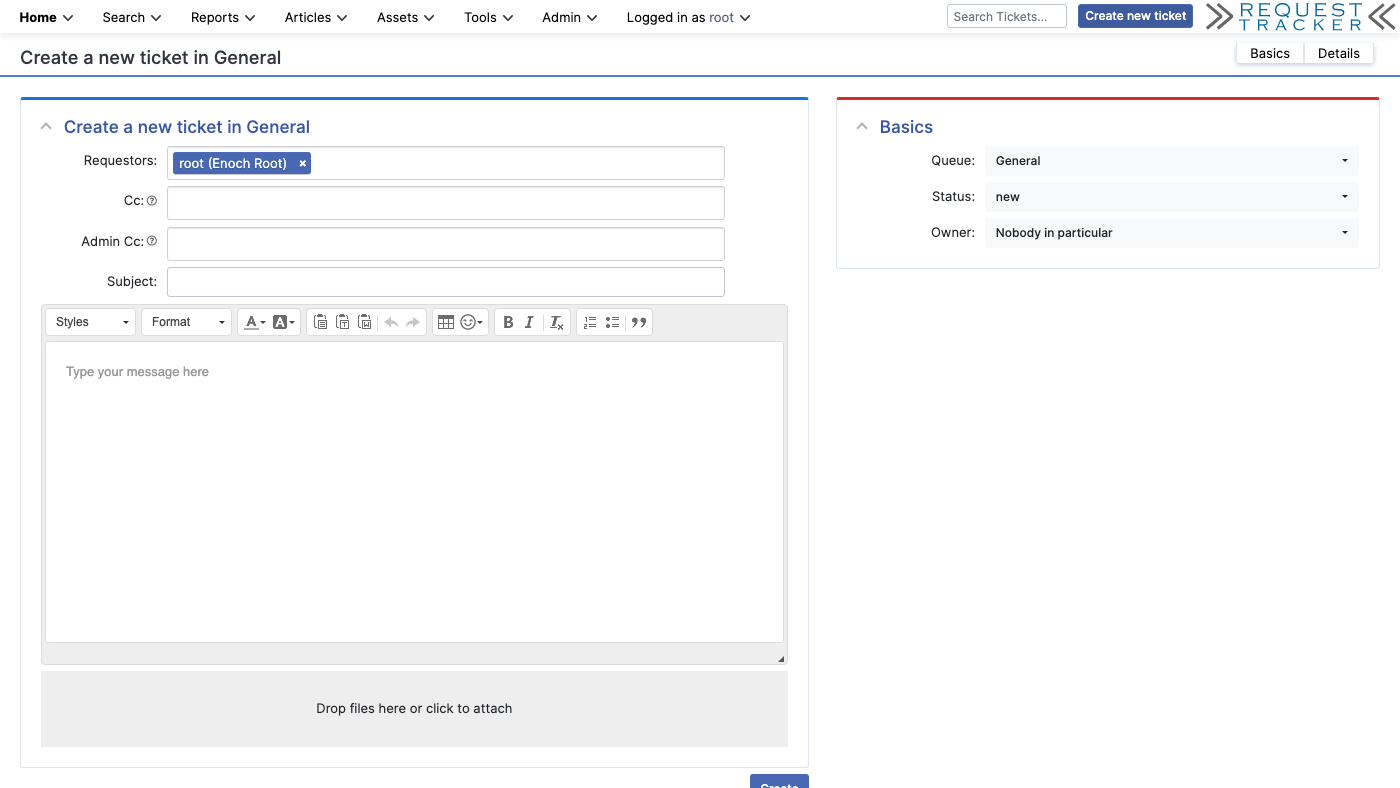The height and width of the screenshot is (788, 1400).
Task: Click the Undo arrow in editor
Action: 391,322
